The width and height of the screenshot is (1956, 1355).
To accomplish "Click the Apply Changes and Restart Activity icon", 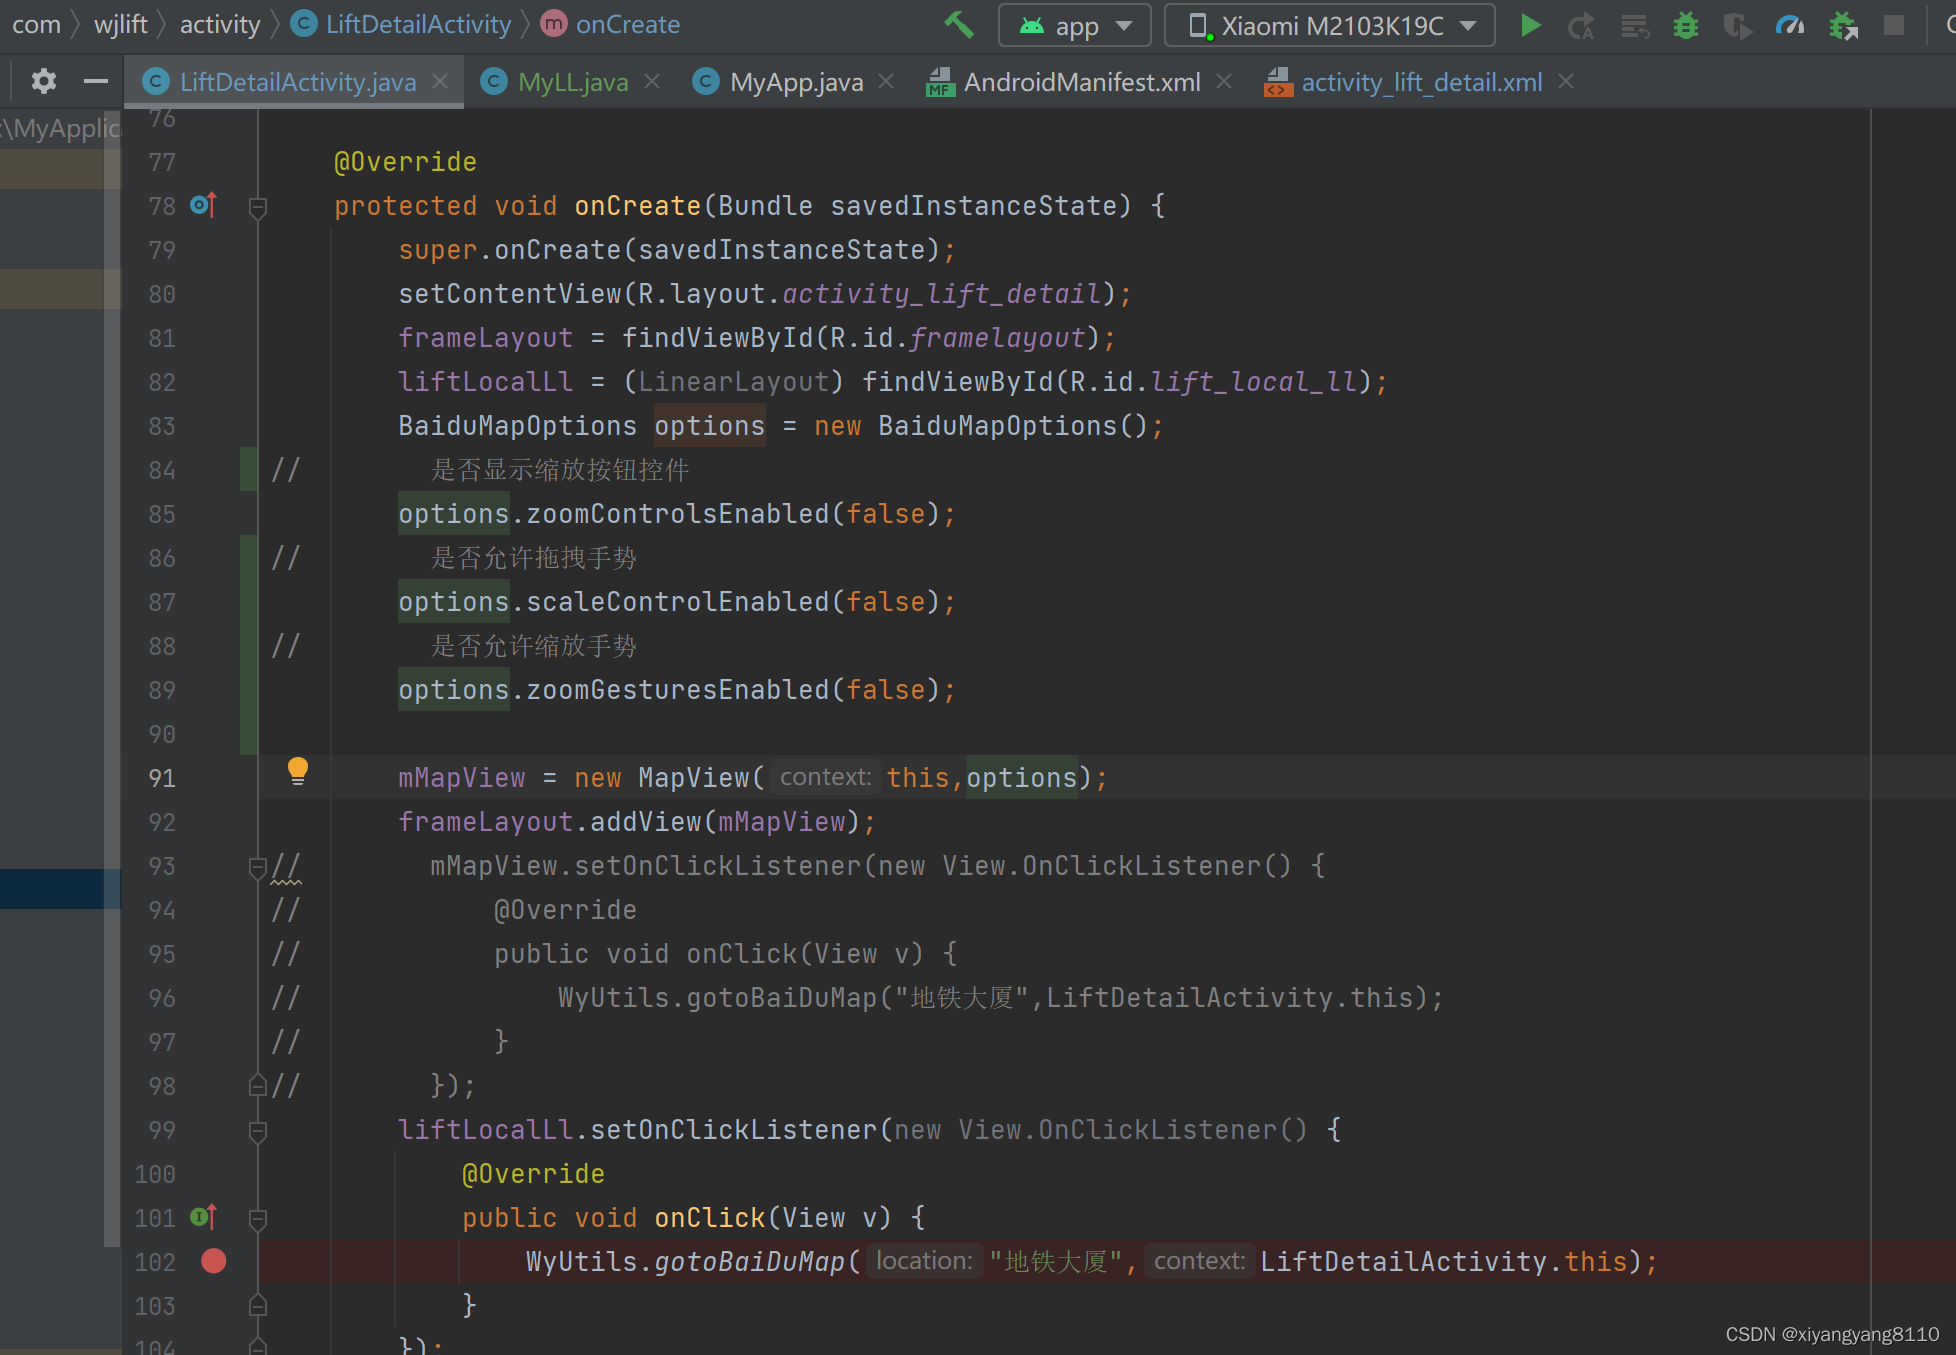I will (1581, 25).
